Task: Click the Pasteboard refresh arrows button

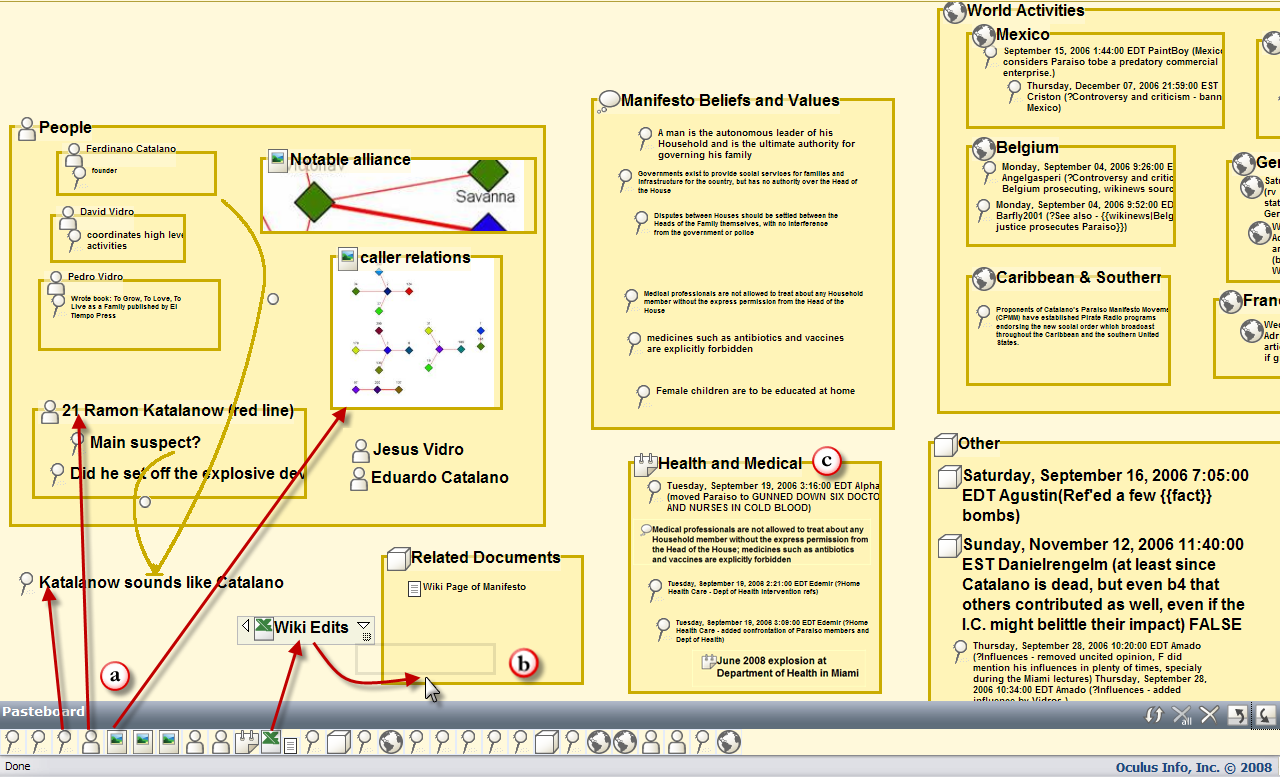Action: (x=1155, y=714)
